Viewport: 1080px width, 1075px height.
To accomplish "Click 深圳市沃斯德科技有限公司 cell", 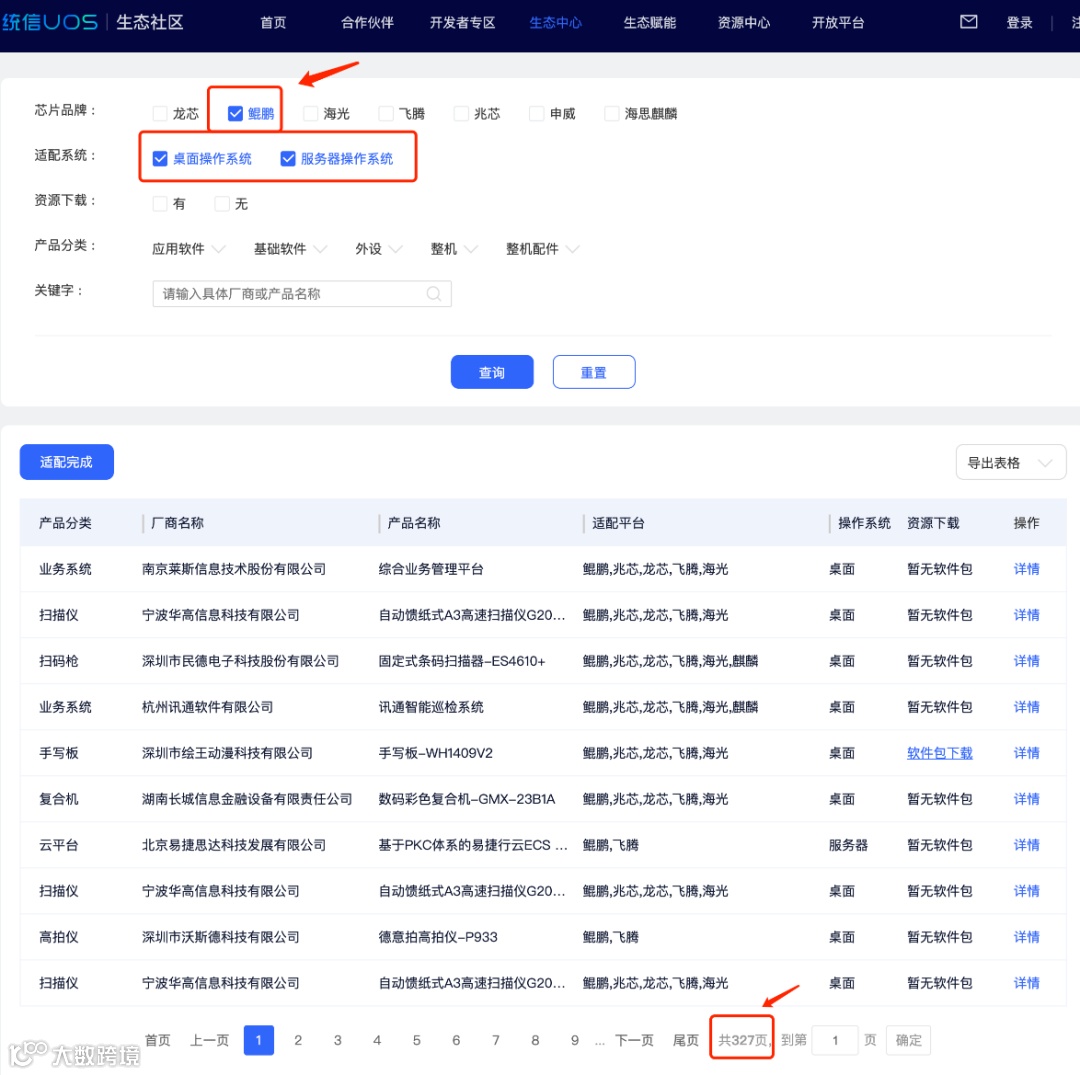I will tap(220, 937).
